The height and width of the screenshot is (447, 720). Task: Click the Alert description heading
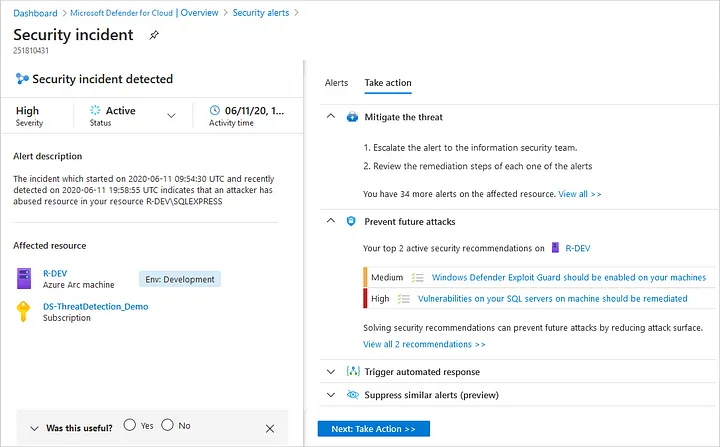click(x=48, y=156)
